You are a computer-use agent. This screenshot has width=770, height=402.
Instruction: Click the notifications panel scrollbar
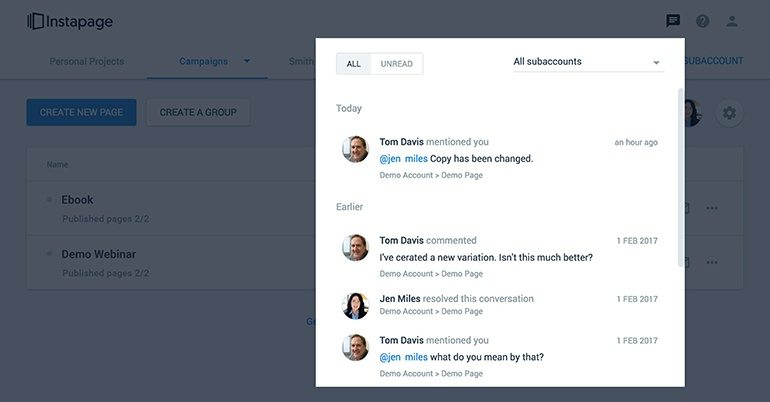(680, 178)
